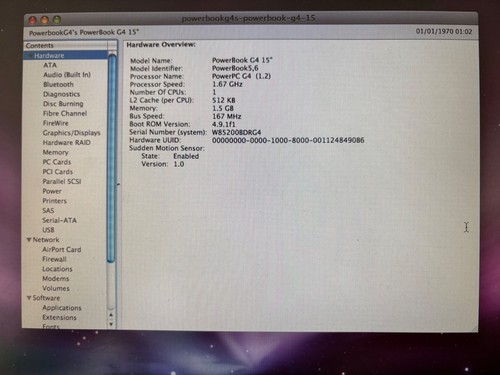Image resolution: width=500 pixels, height=375 pixels.
Task: Click the Hardware Overview heading
Action: tap(161, 44)
